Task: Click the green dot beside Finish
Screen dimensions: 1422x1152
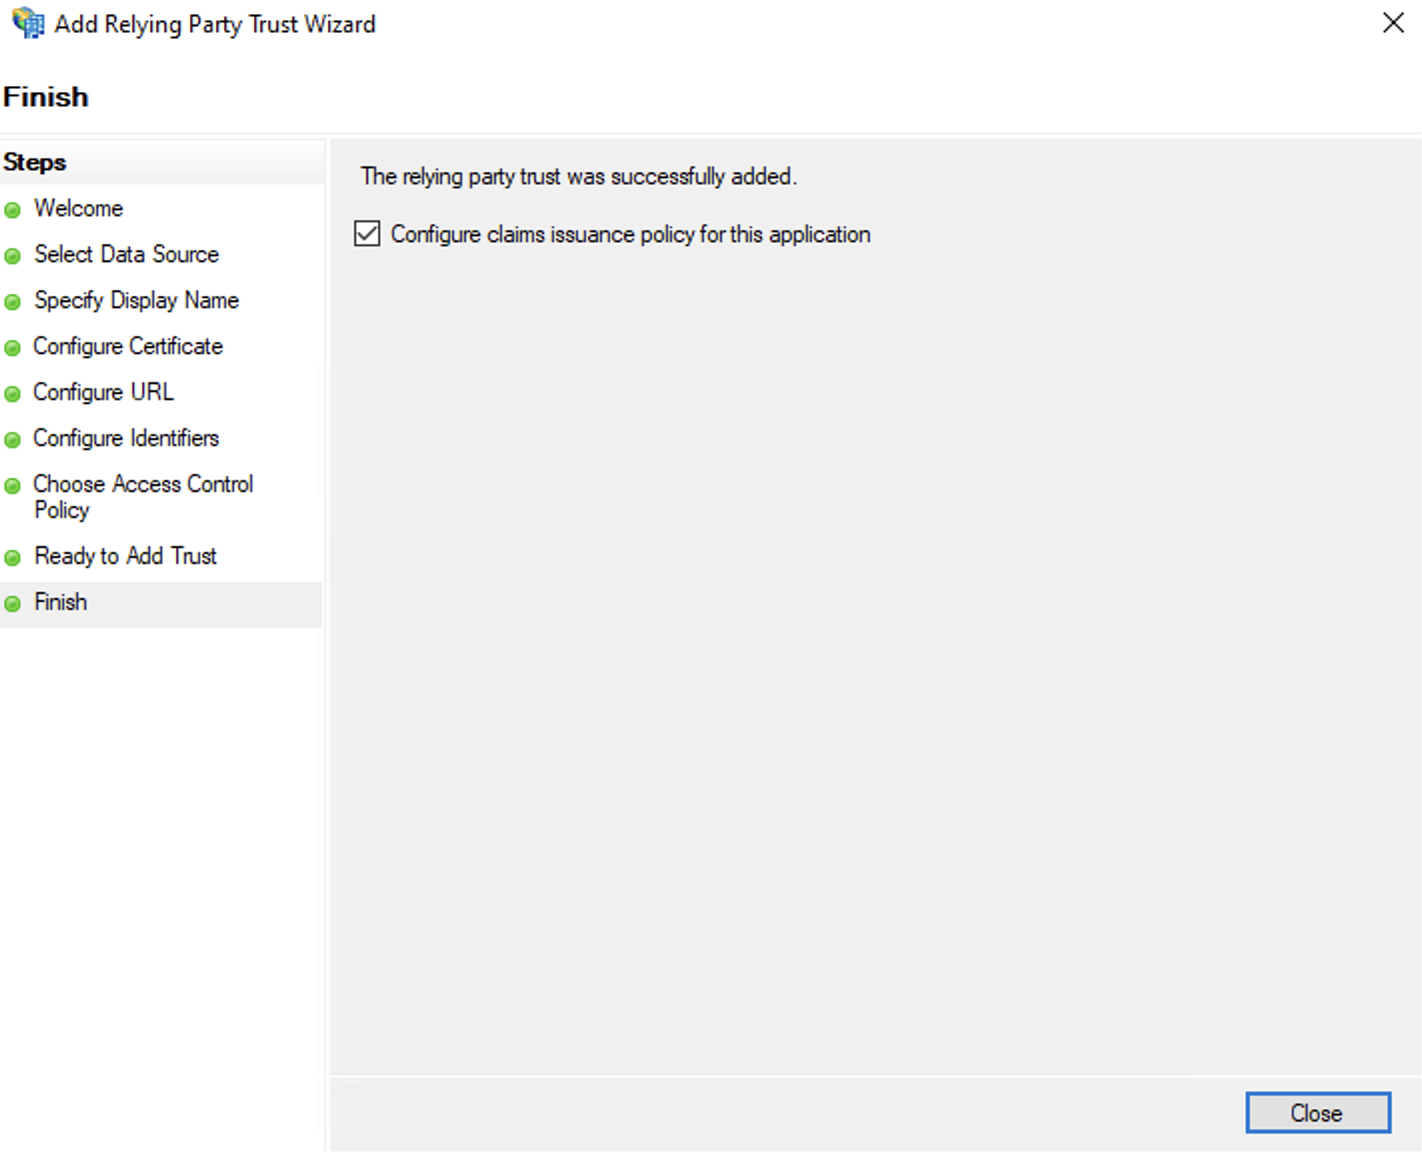Action: [x=13, y=603]
